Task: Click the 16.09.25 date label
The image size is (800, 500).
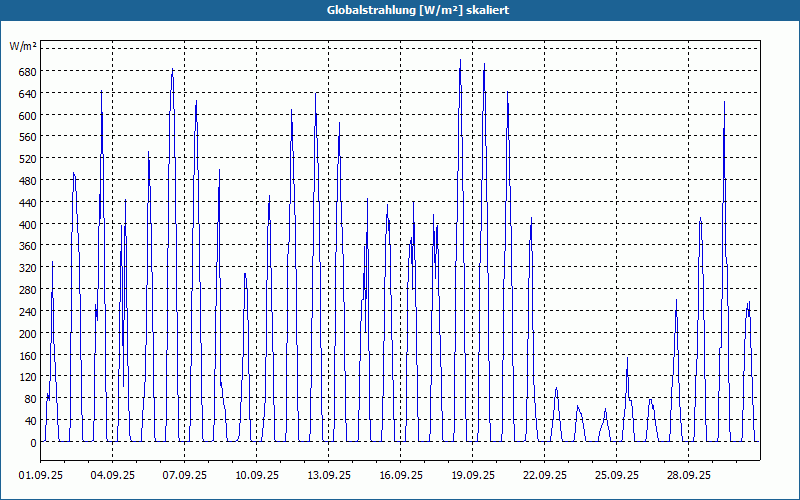Action: 401,476
